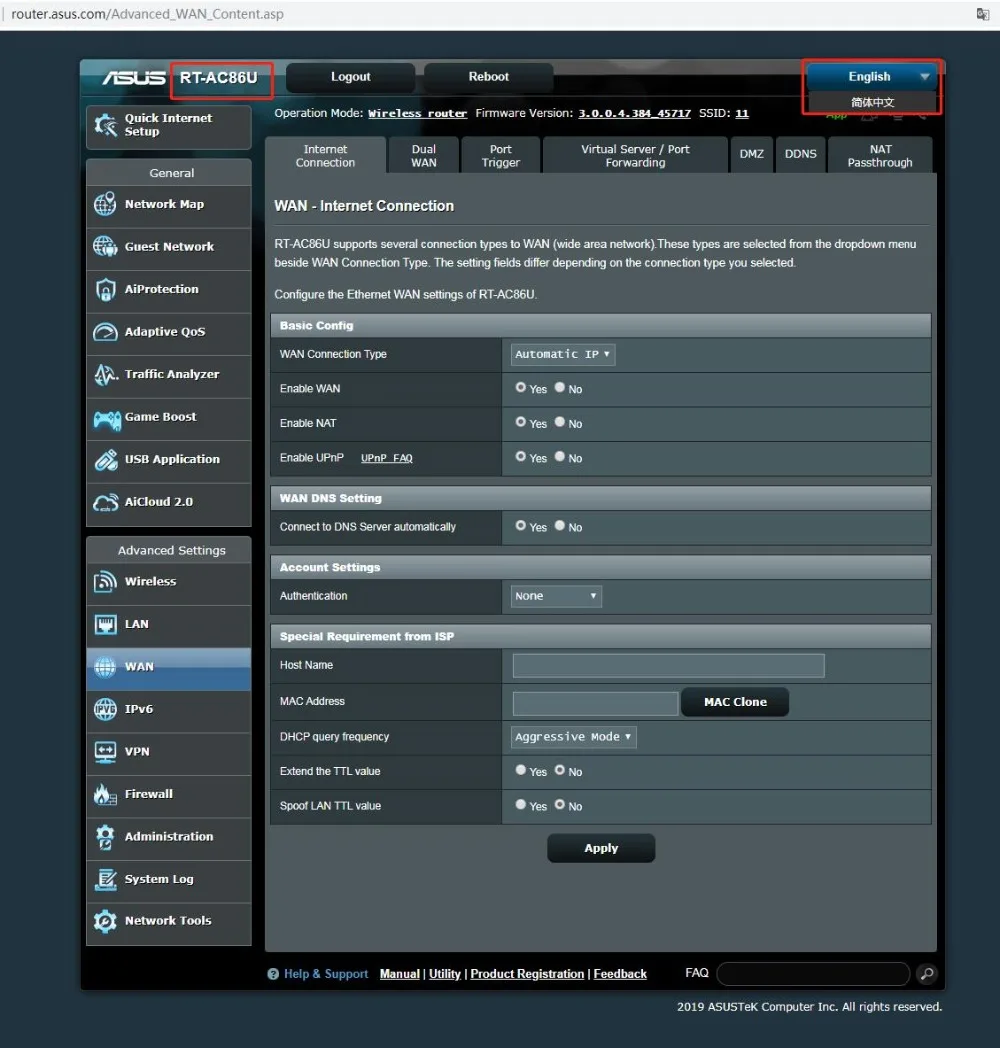The width and height of the screenshot is (1000, 1048).
Task: Open DHCP query frequency dropdown
Action: (x=574, y=737)
